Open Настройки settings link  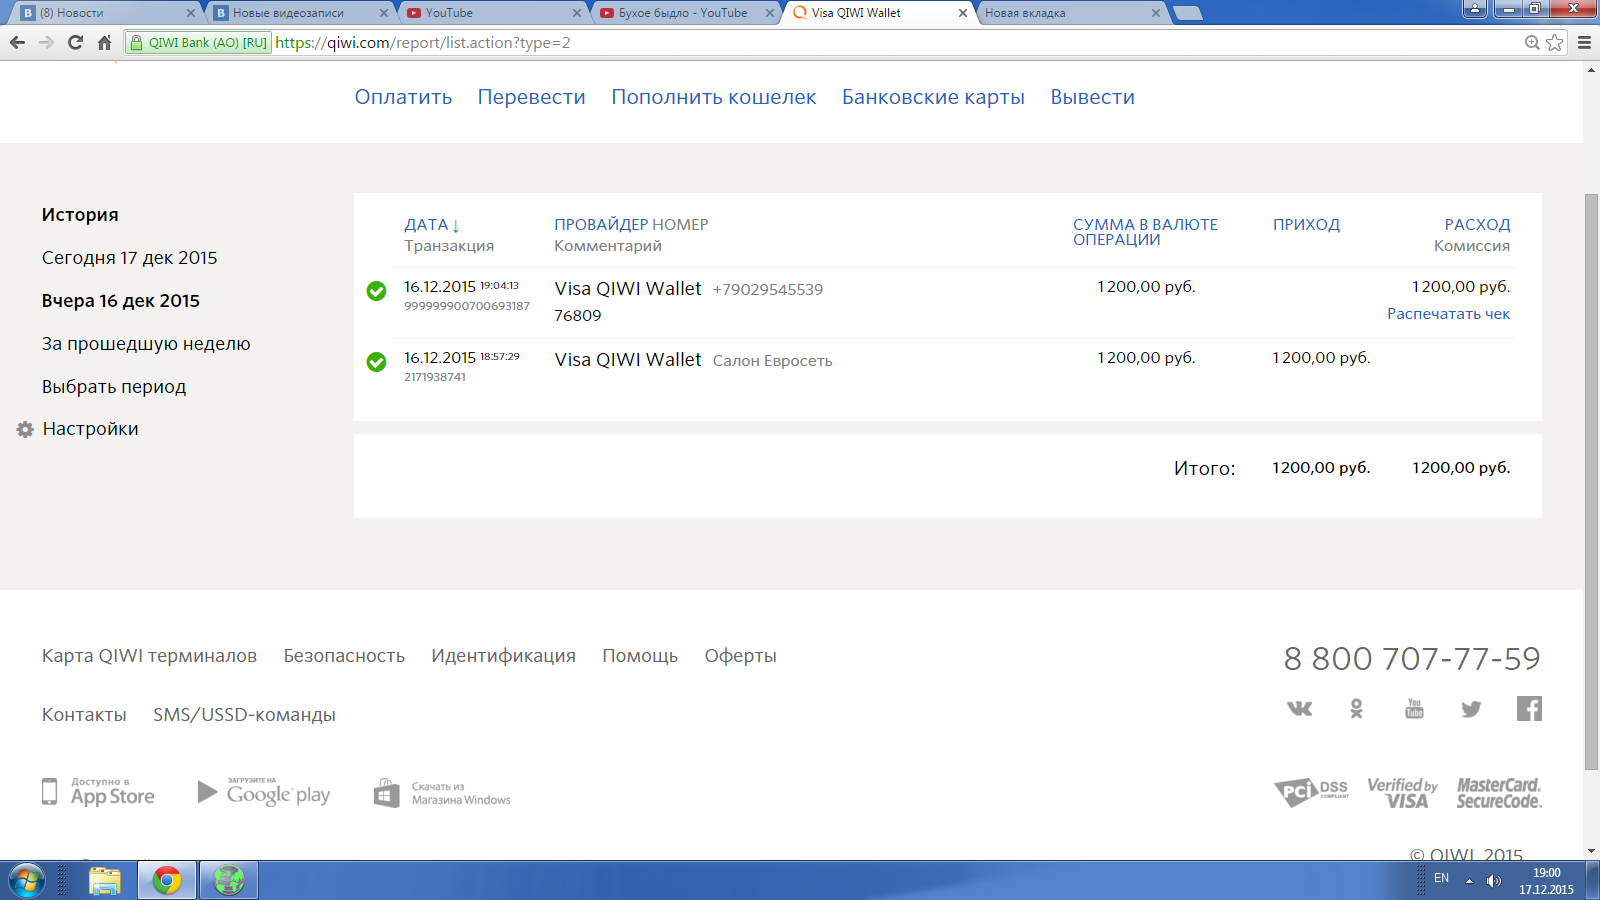pyautogui.click(x=90, y=429)
